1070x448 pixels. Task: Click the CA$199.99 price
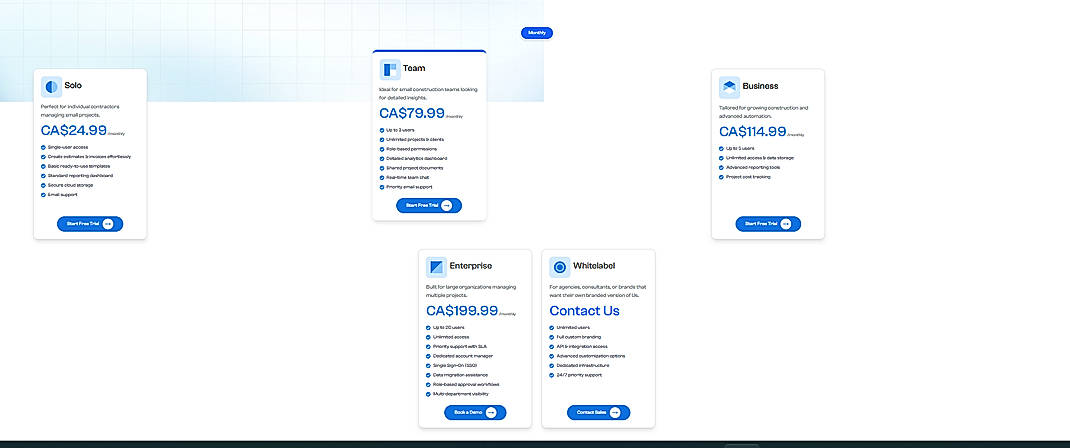[462, 311]
